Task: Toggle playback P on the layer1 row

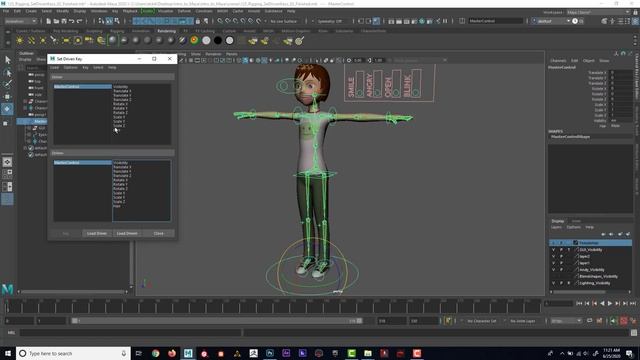Action: [561, 263]
